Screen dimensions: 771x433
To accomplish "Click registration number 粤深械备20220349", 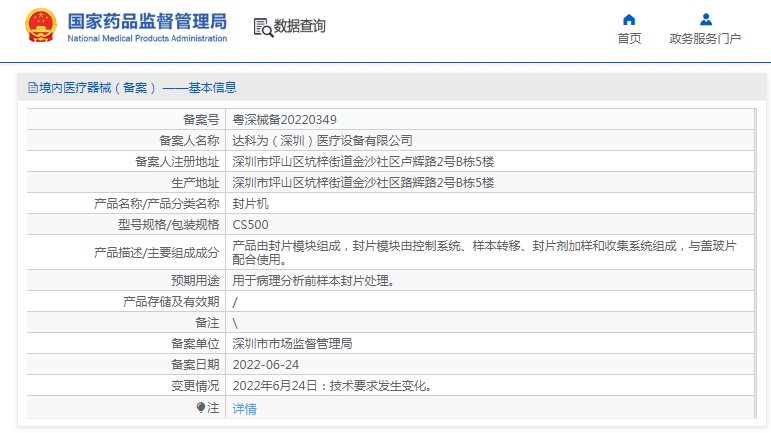I will coord(284,119).
